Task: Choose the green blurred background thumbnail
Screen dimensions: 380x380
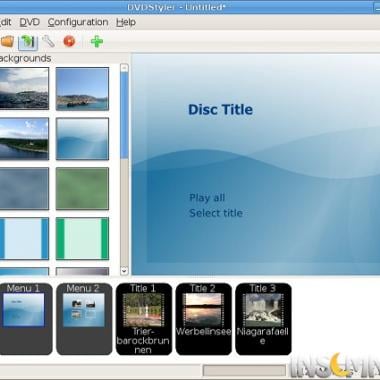Action: [82, 189]
